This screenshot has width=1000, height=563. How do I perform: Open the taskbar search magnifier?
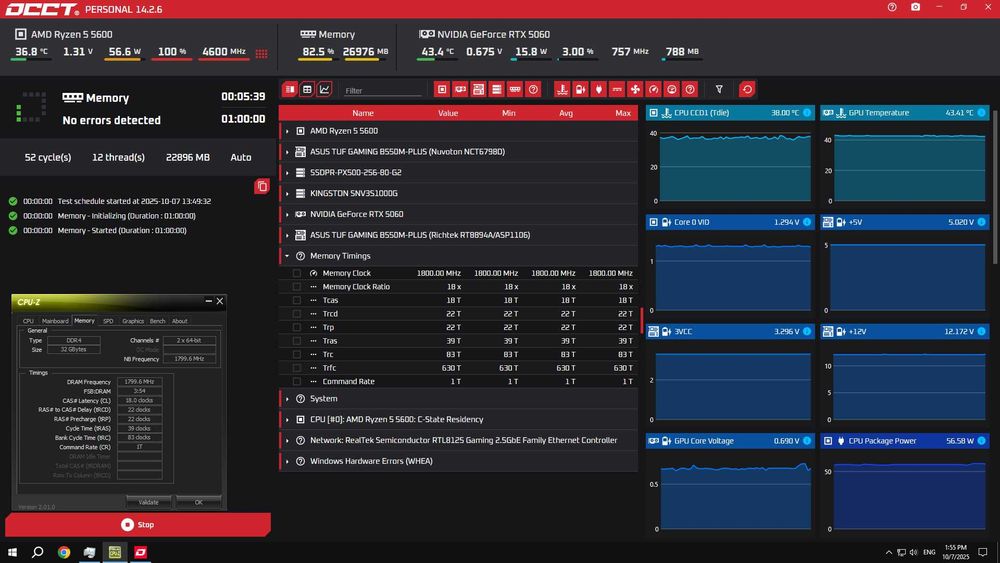38,552
